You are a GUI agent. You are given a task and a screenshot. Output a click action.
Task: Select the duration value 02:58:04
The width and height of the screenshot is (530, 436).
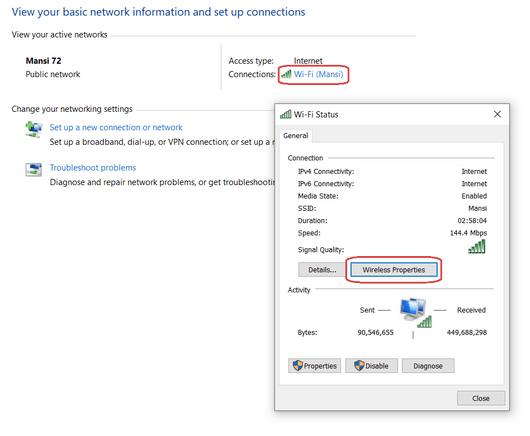click(x=472, y=221)
